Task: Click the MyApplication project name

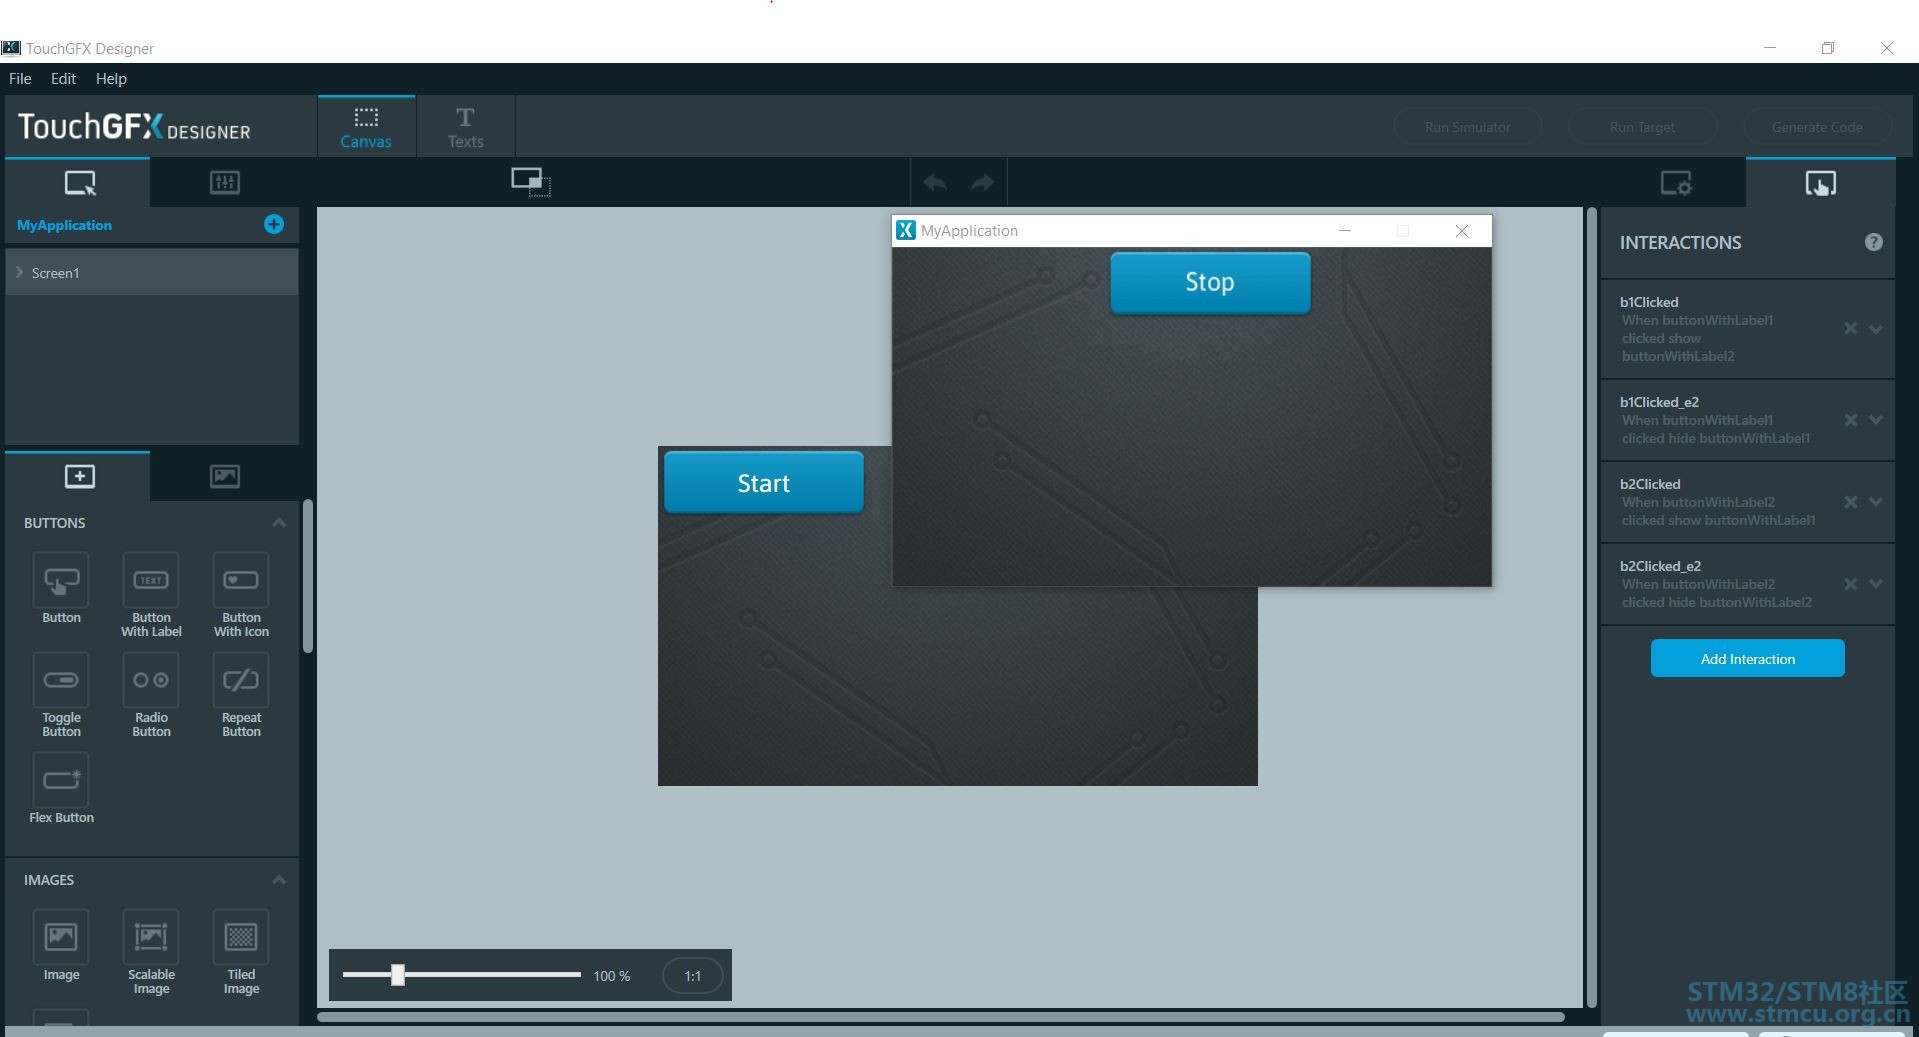Action: coord(64,225)
